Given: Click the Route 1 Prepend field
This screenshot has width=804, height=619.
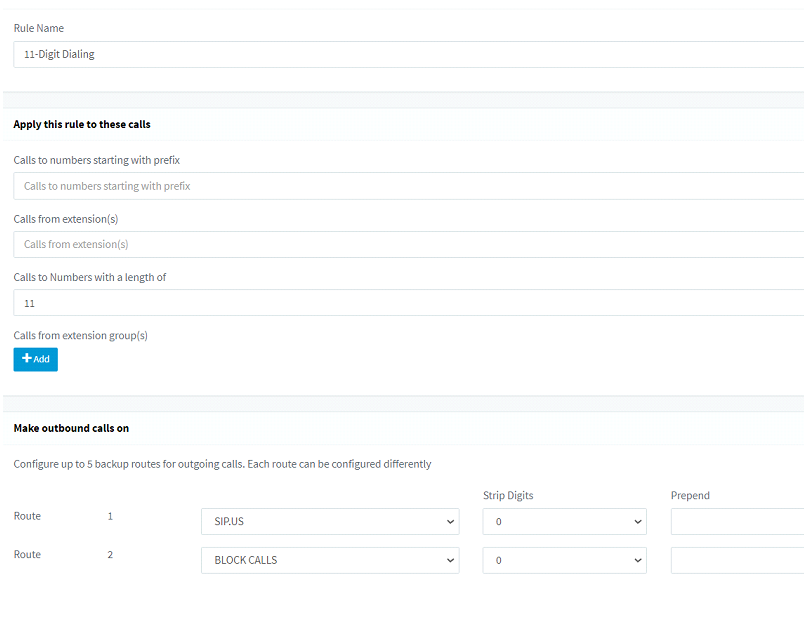Looking at the screenshot, I should (737, 522).
